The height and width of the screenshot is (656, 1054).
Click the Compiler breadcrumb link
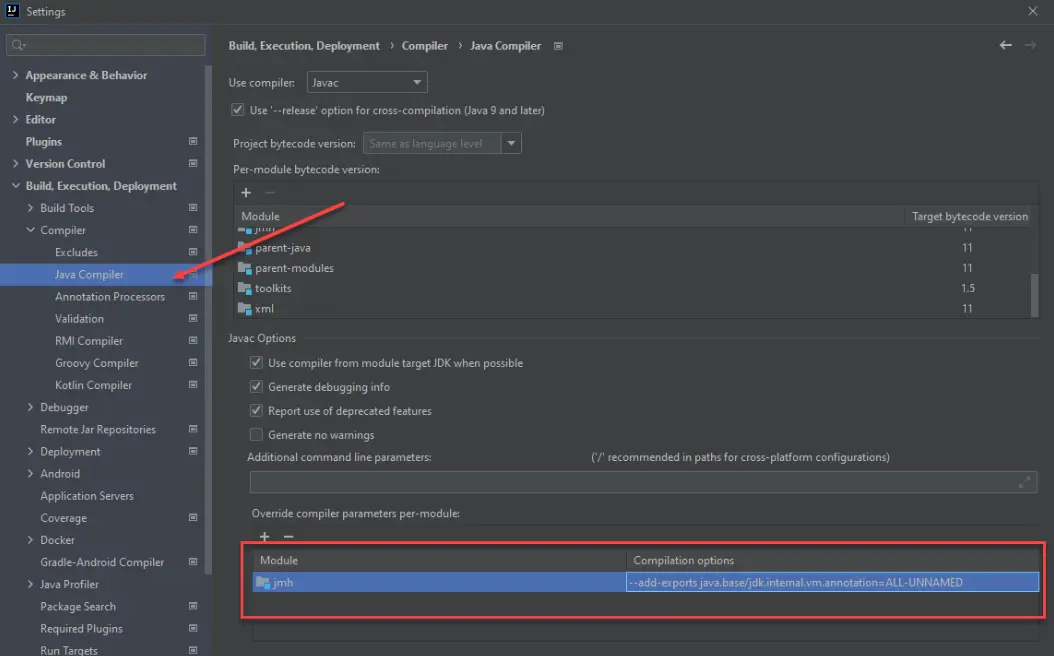pyautogui.click(x=425, y=46)
